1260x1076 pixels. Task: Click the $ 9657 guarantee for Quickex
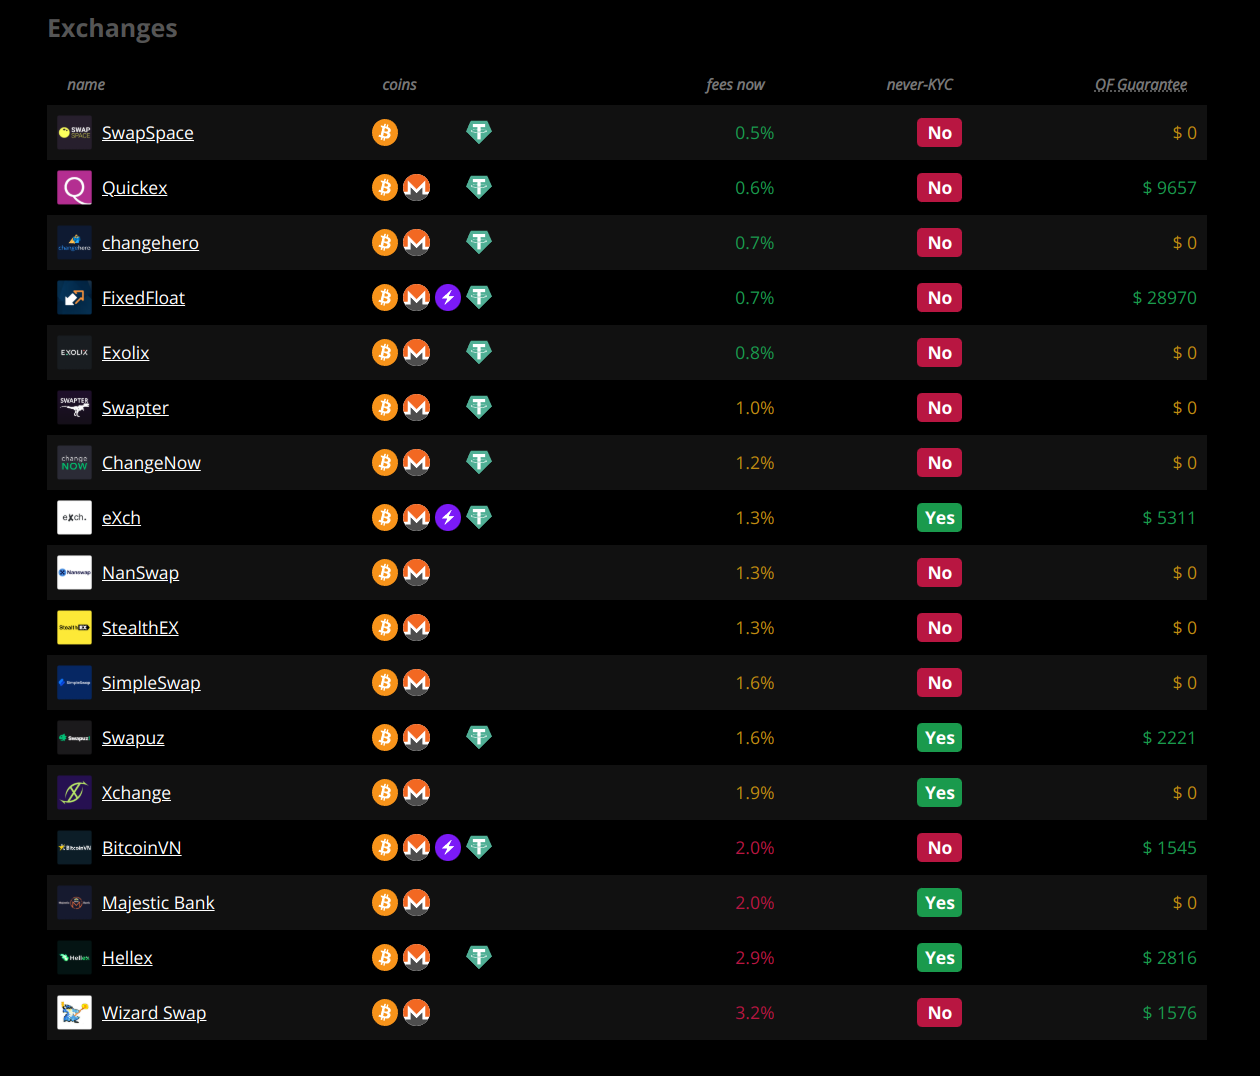[1170, 188]
